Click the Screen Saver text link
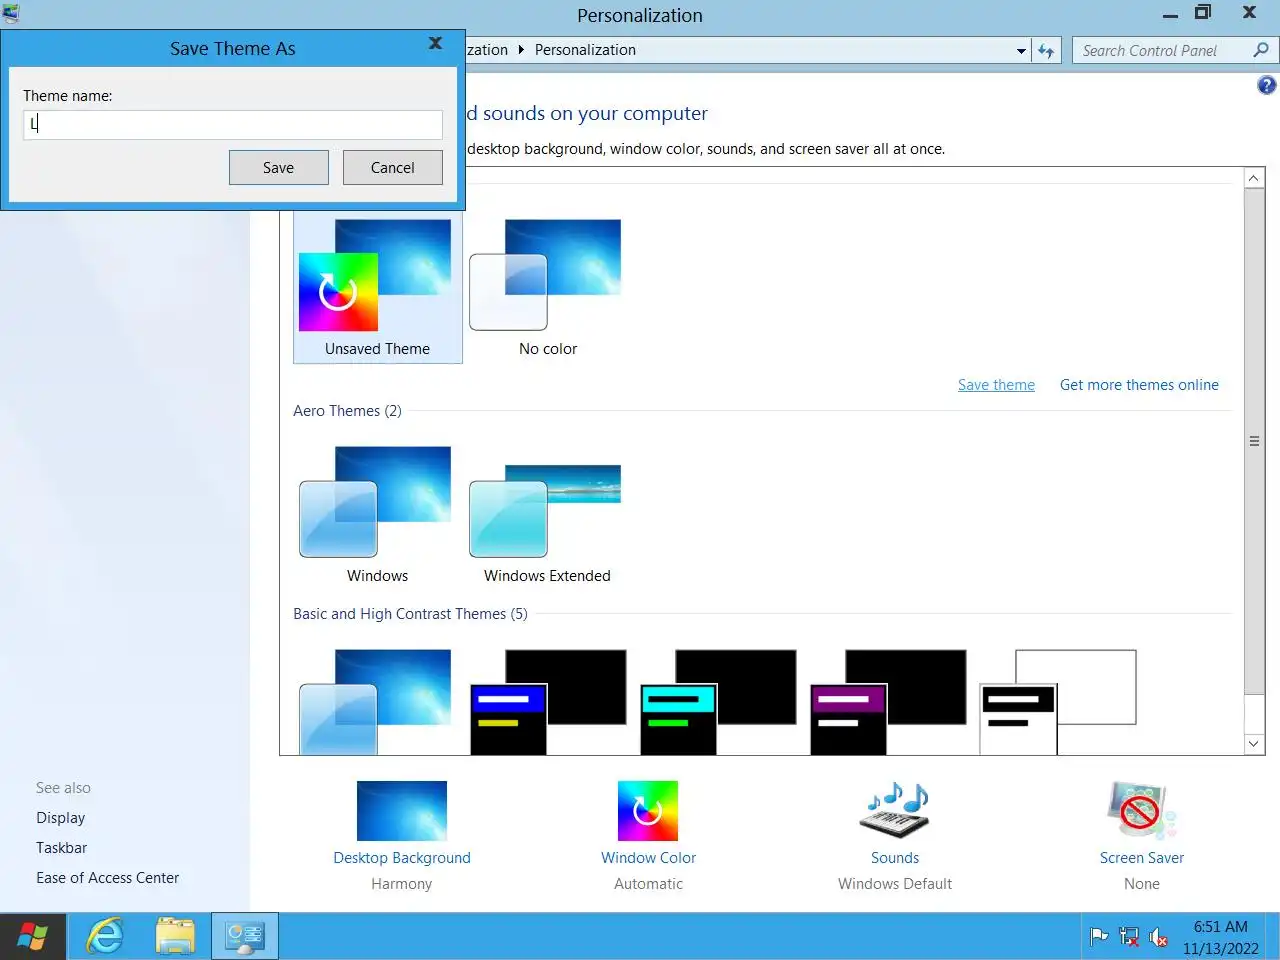1280x960 pixels. coord(1141,858)
